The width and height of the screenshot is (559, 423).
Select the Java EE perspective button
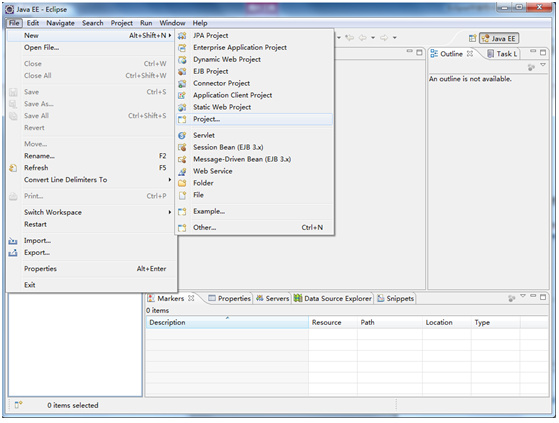pos(499,38)
